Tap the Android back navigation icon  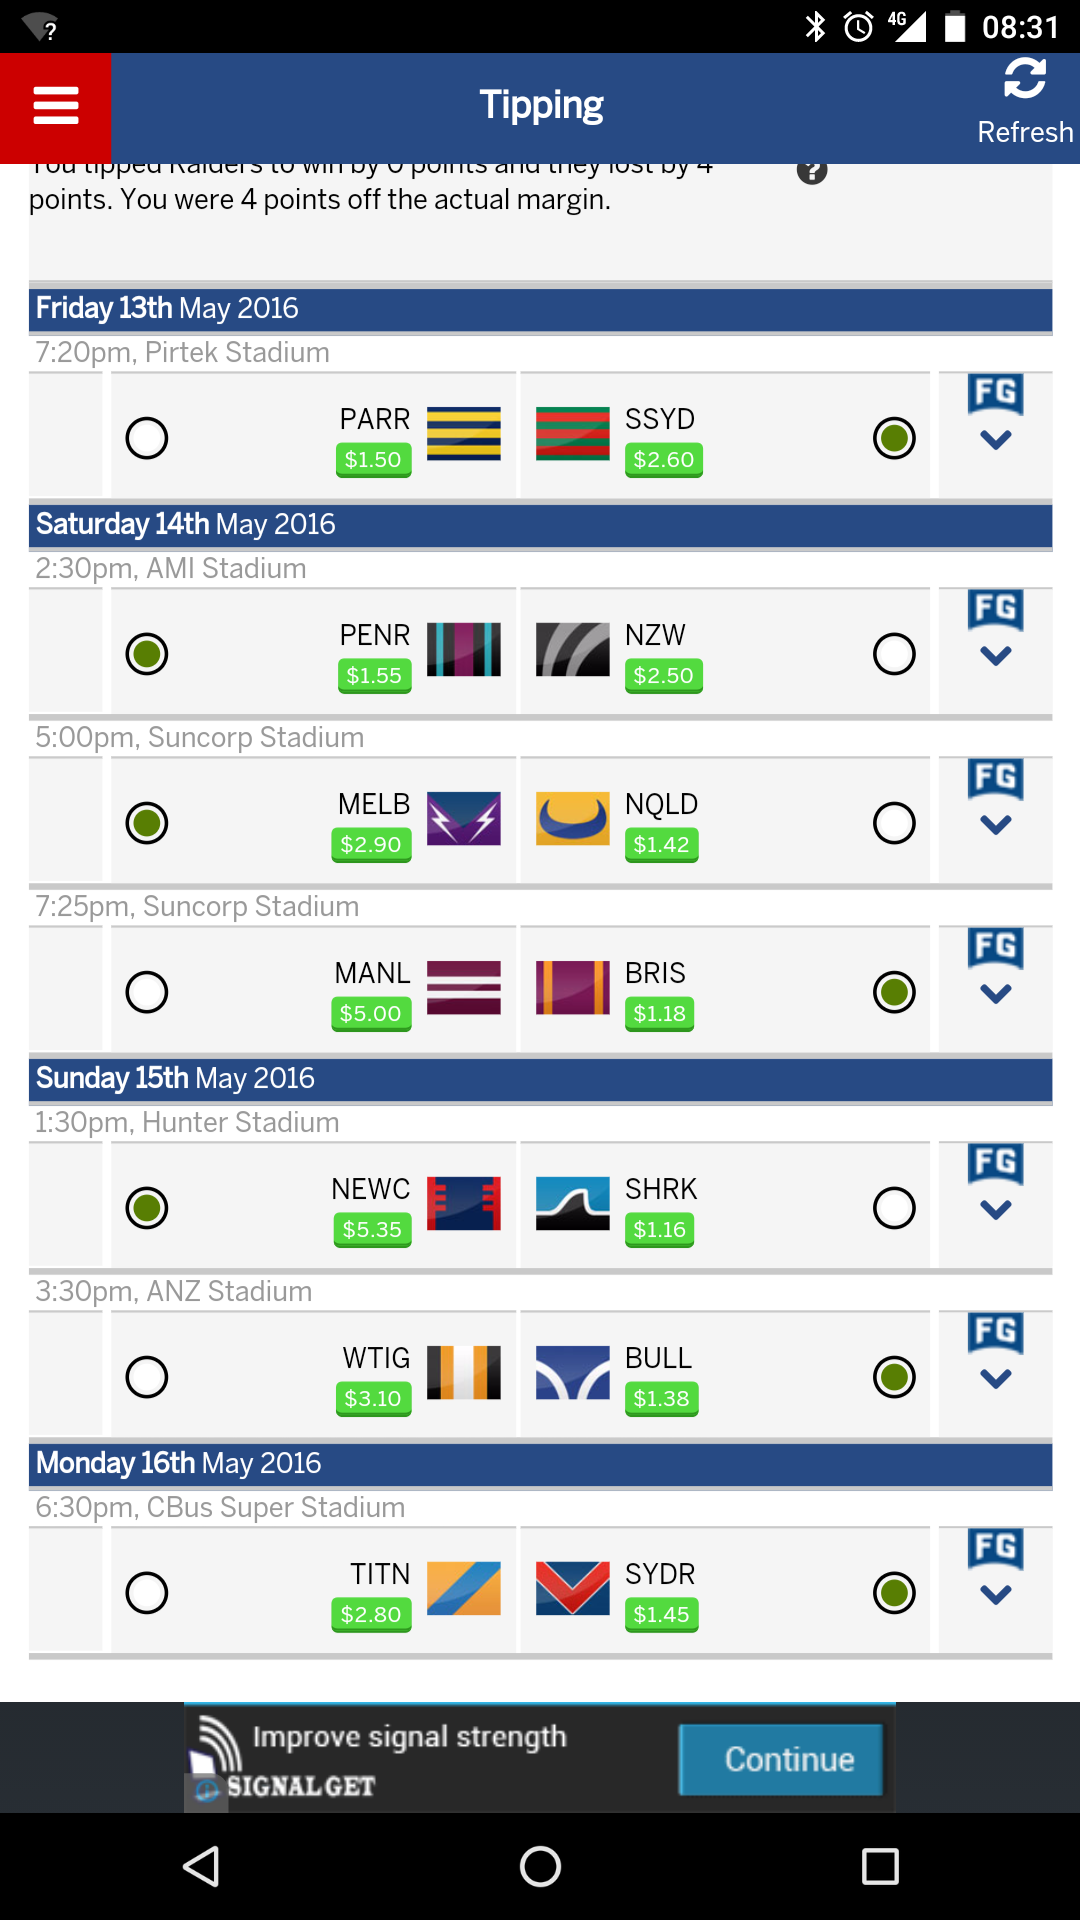pos(201,1866)
